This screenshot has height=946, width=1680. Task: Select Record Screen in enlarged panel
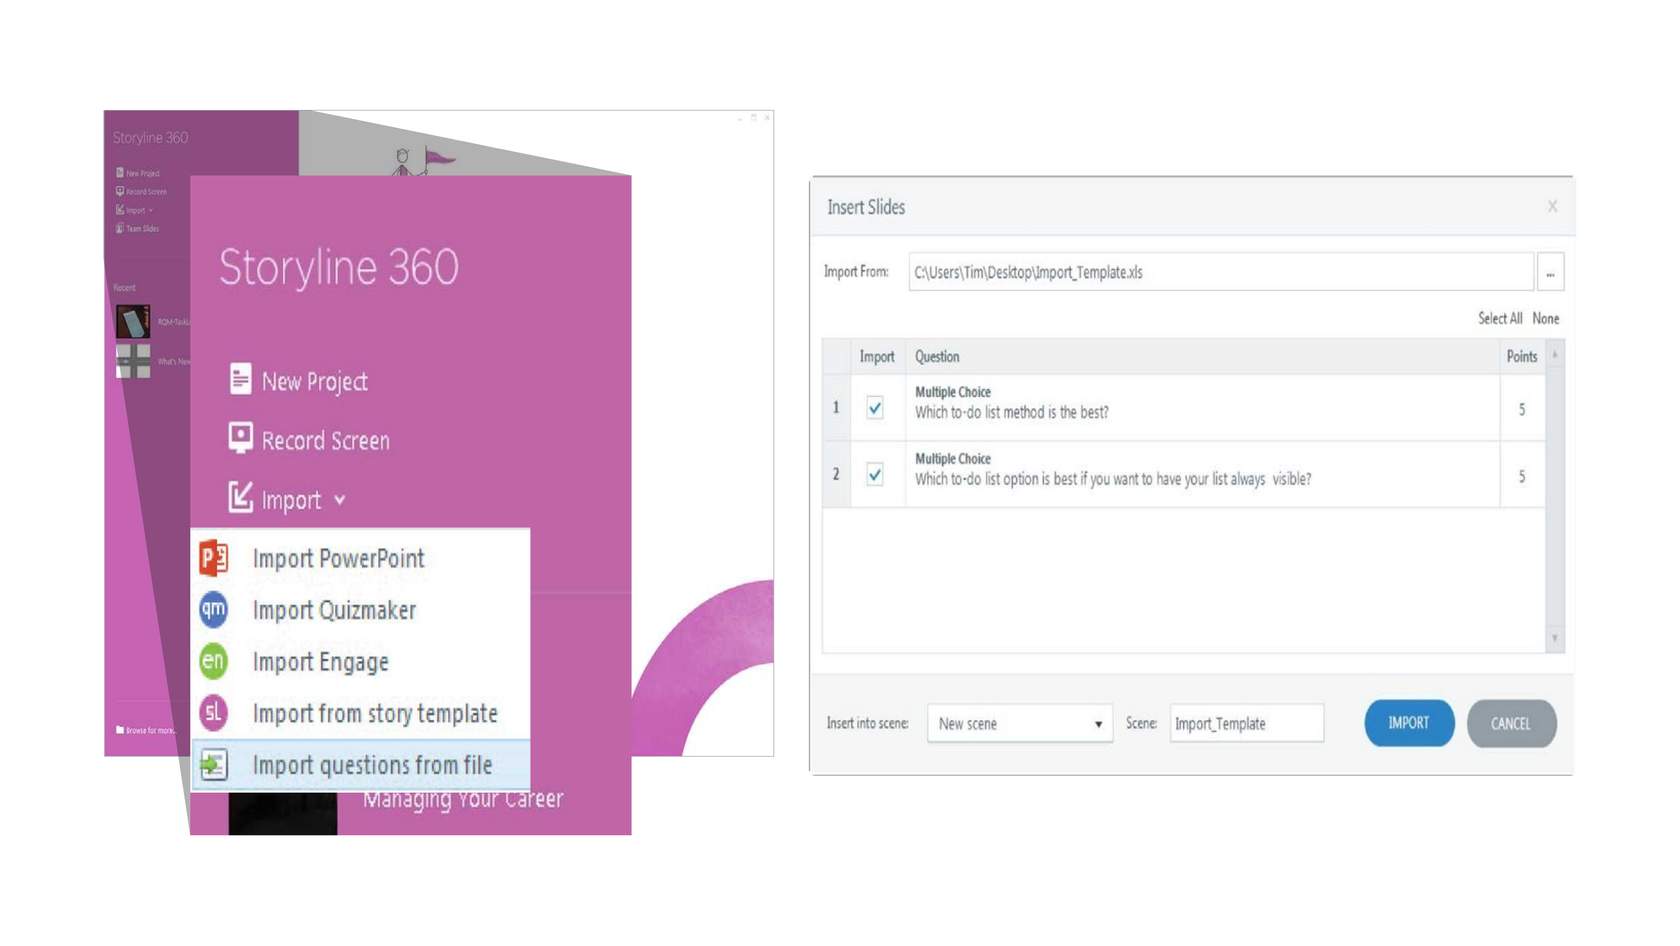[x=325, y=440]
